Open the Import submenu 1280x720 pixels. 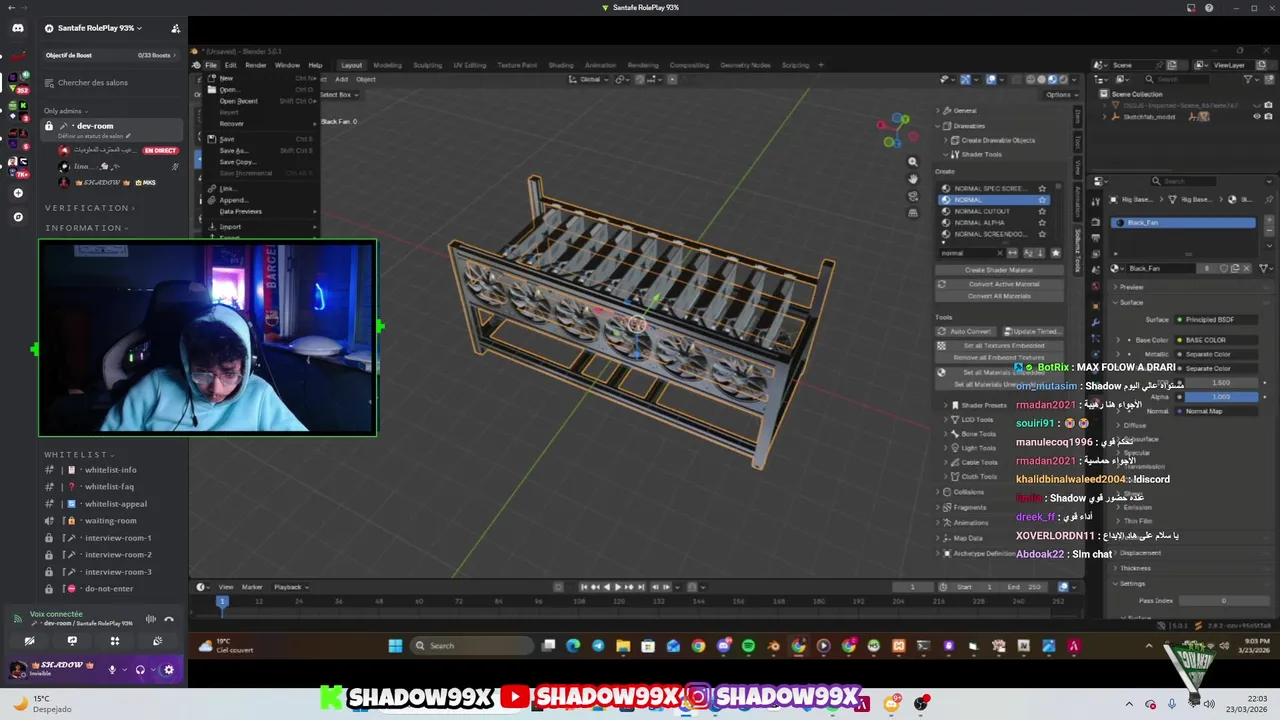tap(261, 227)
